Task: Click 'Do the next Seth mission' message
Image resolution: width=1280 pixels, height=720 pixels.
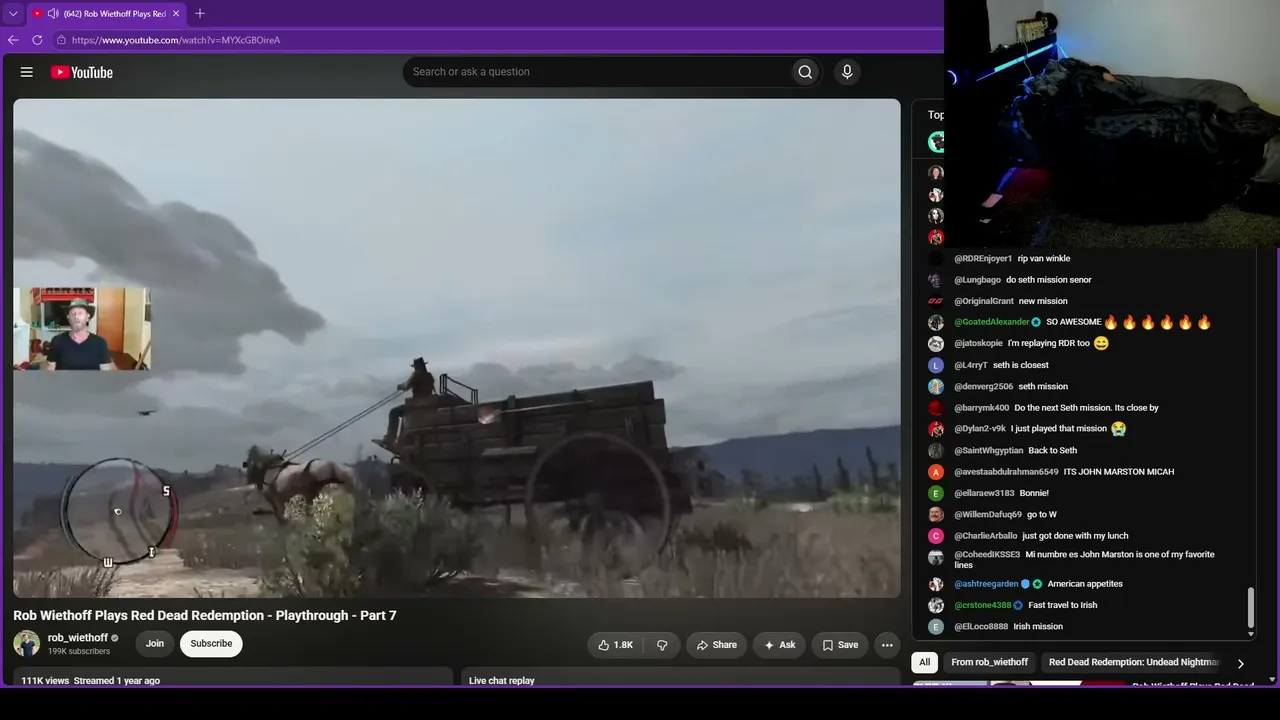Action: tap(1087, 408)
